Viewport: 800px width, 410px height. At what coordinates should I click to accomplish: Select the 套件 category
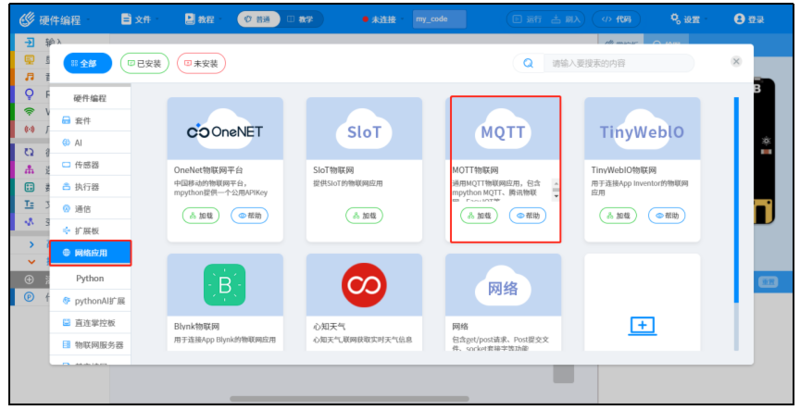pos(90,120)
